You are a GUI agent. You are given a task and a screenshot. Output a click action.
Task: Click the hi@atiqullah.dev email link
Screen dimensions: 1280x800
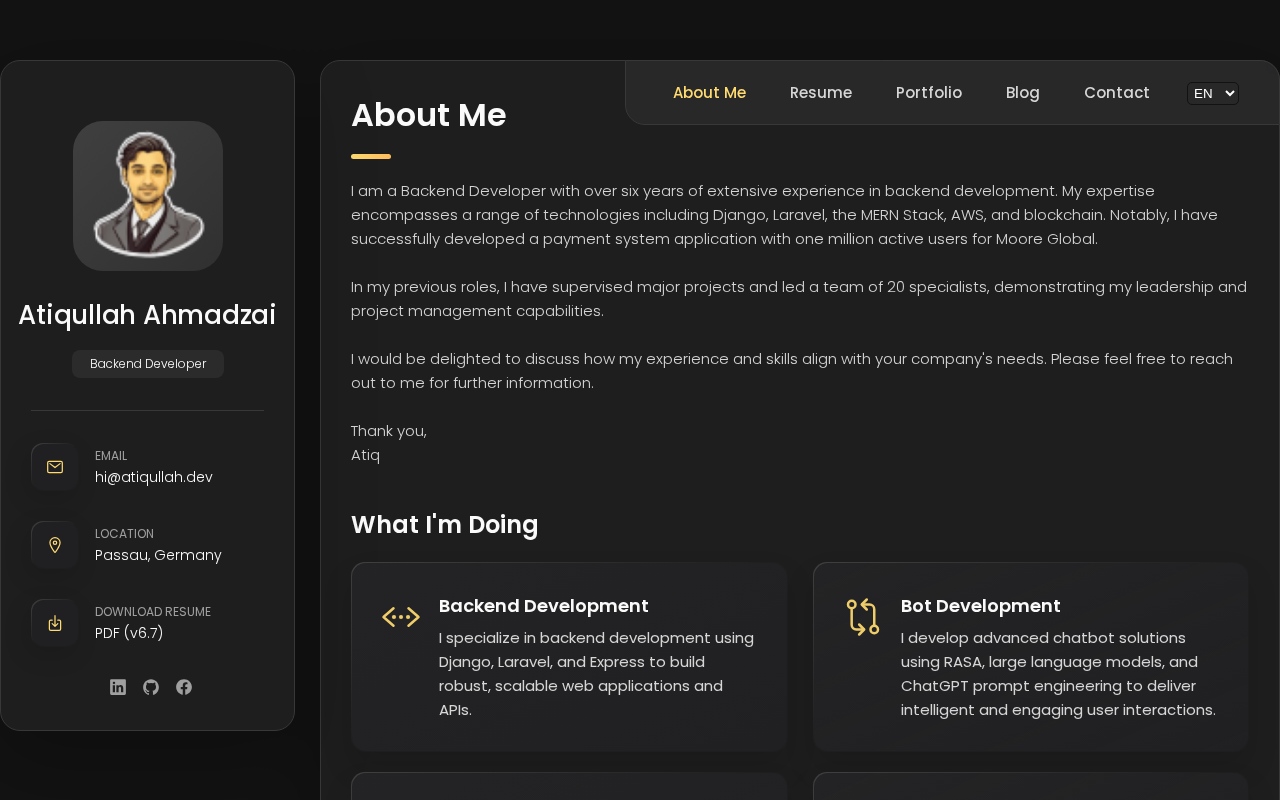(x=154, y=477)
